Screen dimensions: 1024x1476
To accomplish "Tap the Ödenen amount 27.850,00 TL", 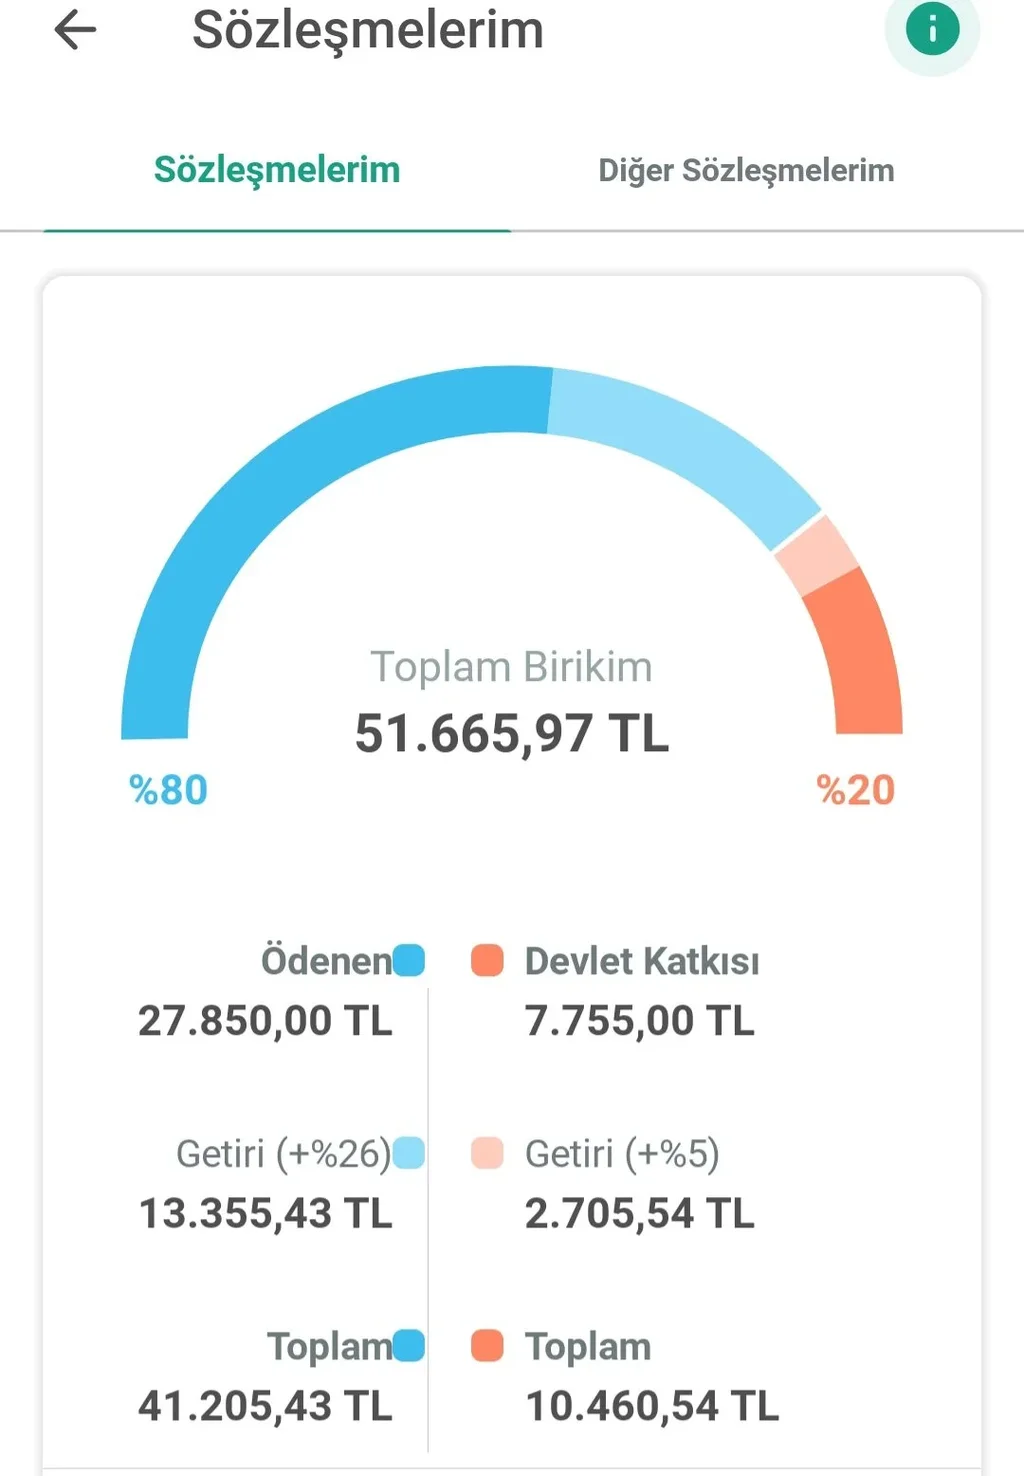I will click(265, 1021).
